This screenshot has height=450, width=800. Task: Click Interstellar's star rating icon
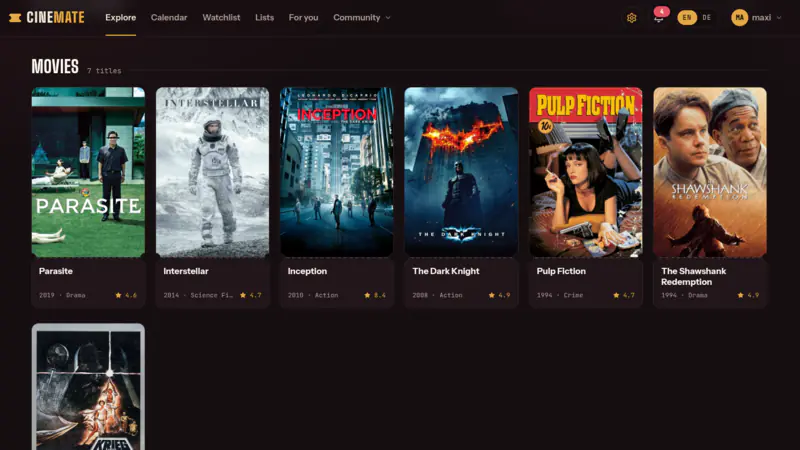243,295
